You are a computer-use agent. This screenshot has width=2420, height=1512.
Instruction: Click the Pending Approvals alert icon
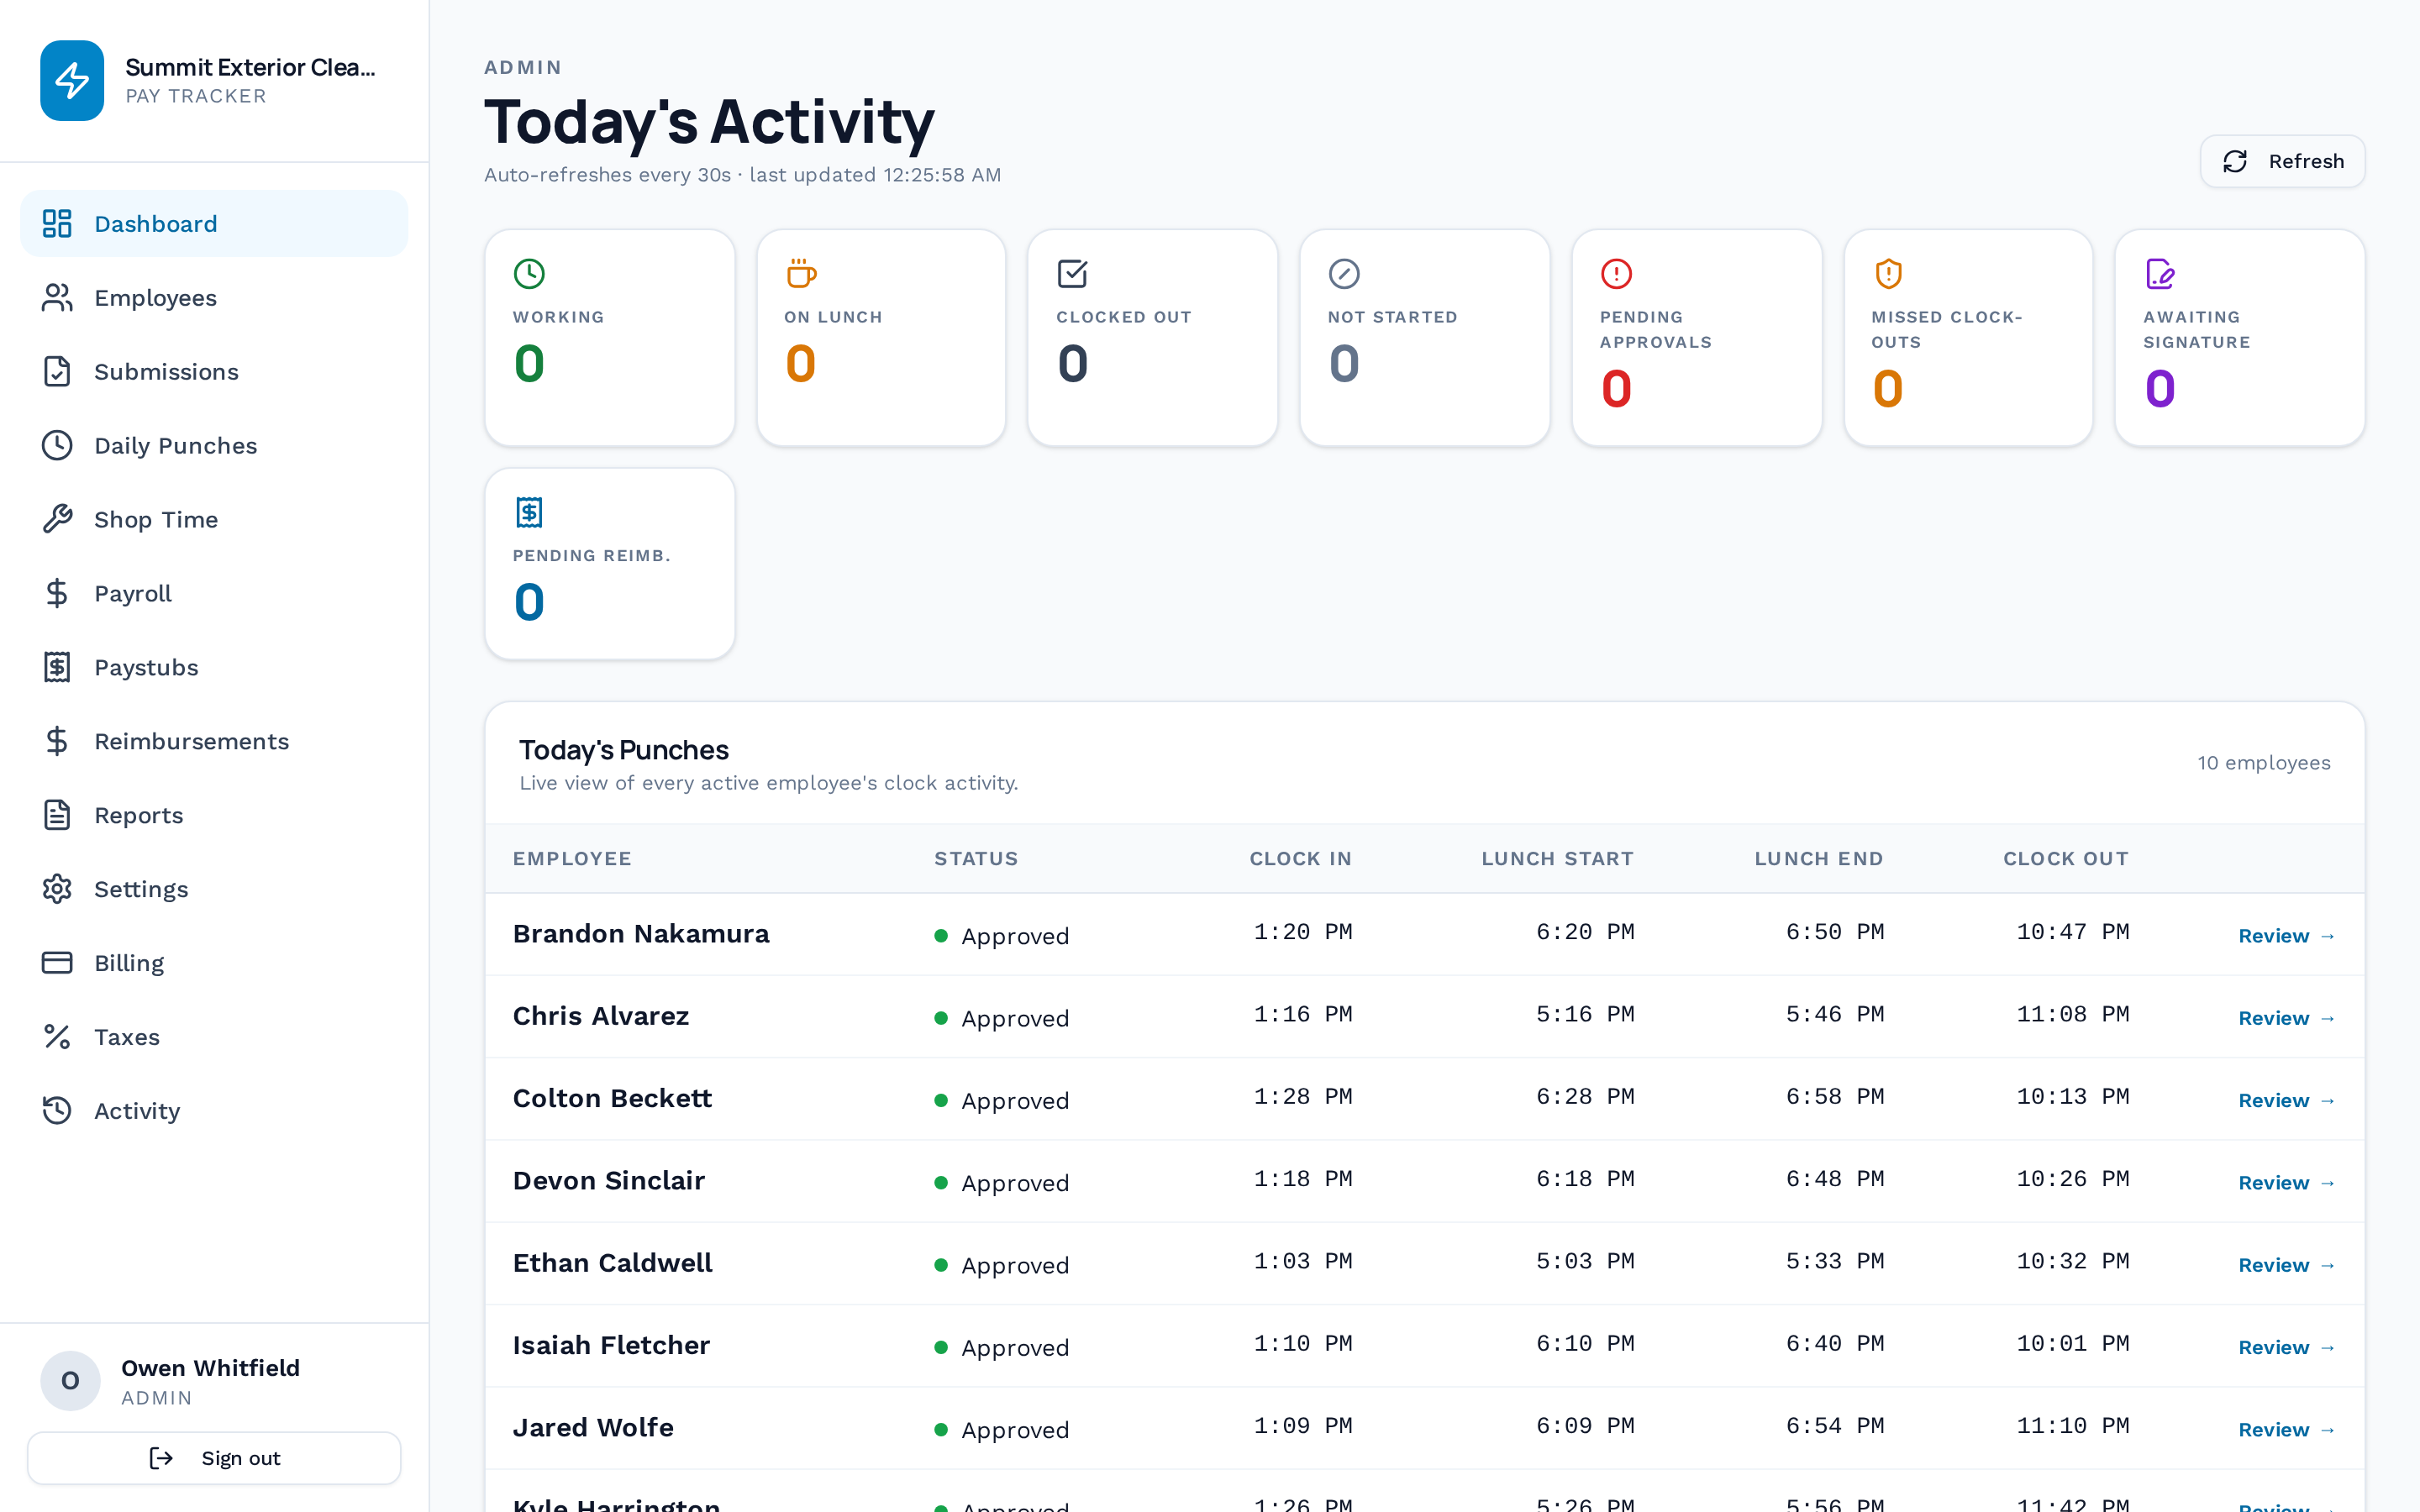(1616, 273)
